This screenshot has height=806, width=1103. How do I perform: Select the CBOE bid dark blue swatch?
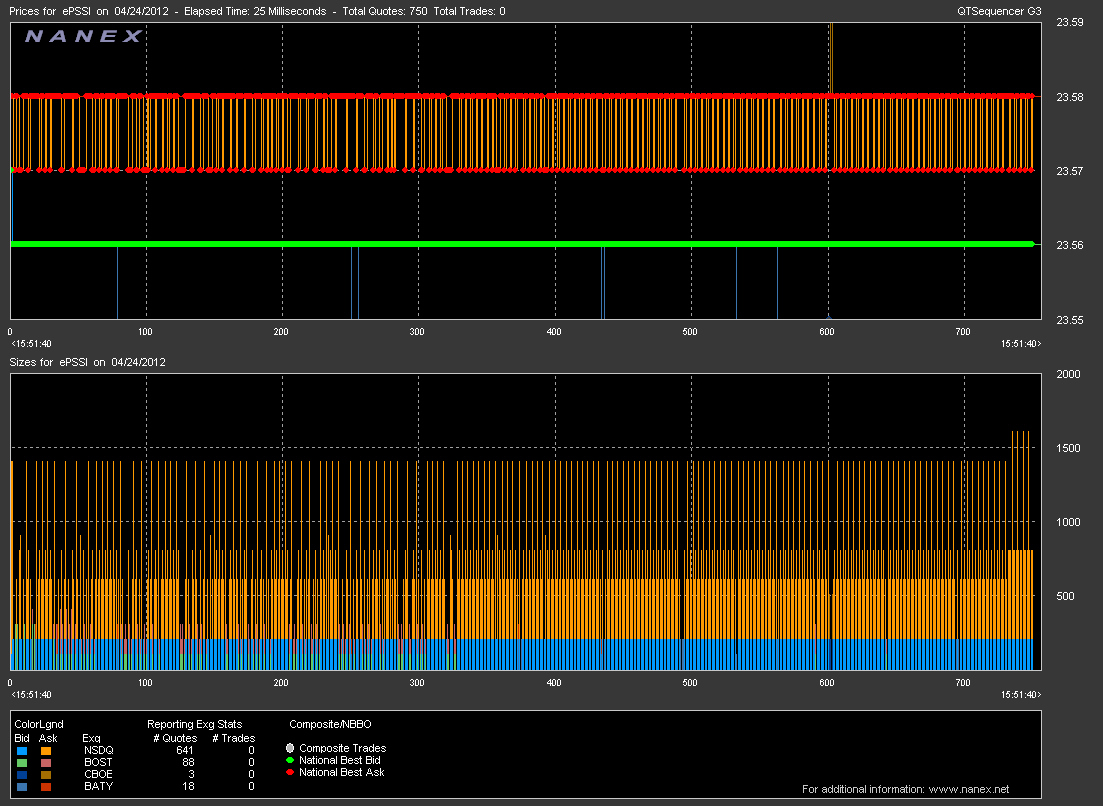pos(22,774)
